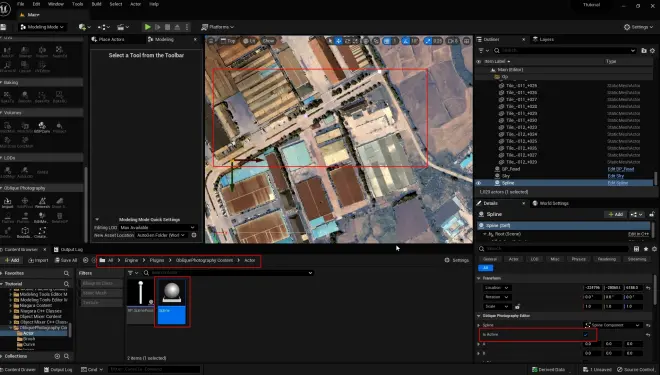This screenshot has height=375, width=660.
Task: Select the BSPConv tool in Volumes
Action: (x=42, y=128)
